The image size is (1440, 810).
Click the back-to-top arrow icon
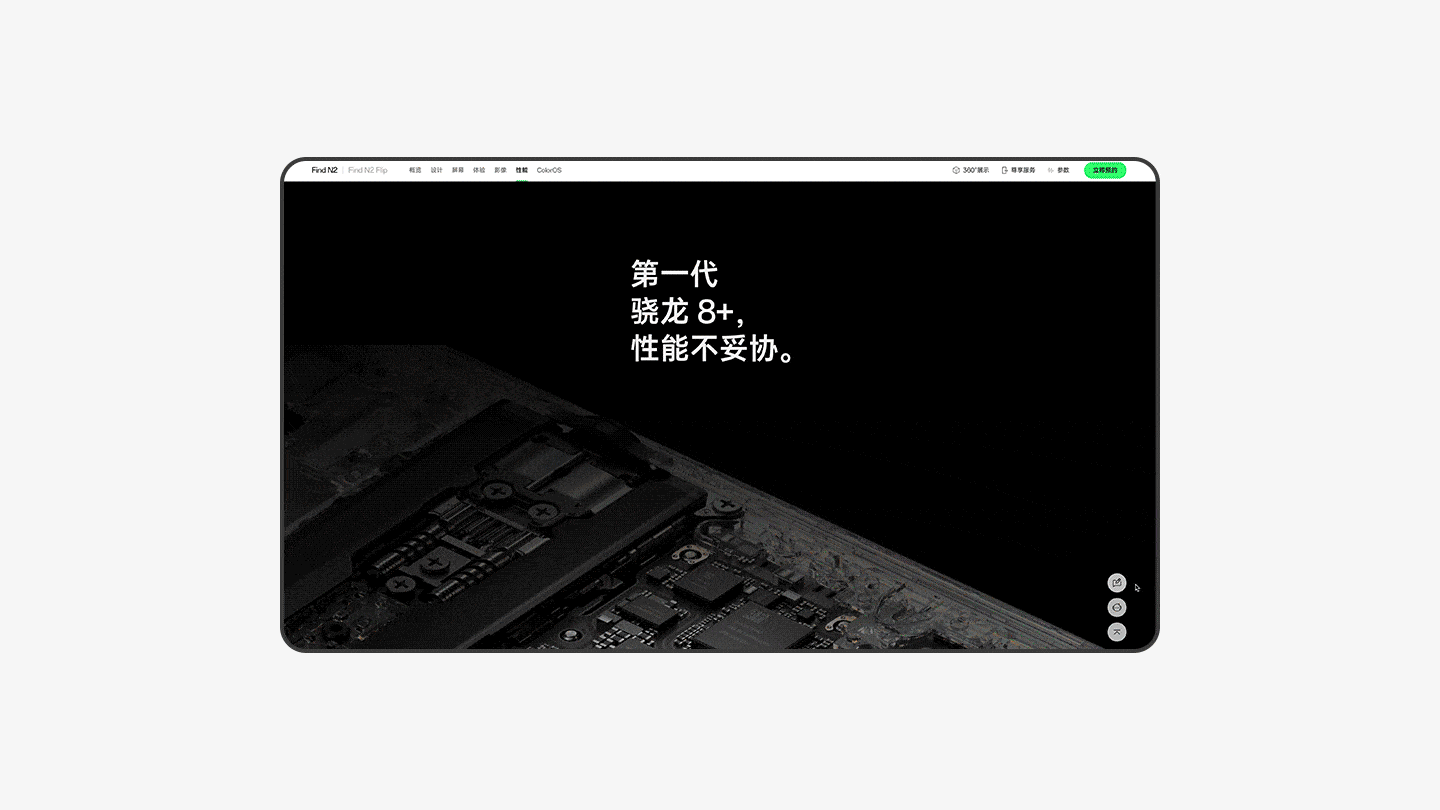(1117, 632)
